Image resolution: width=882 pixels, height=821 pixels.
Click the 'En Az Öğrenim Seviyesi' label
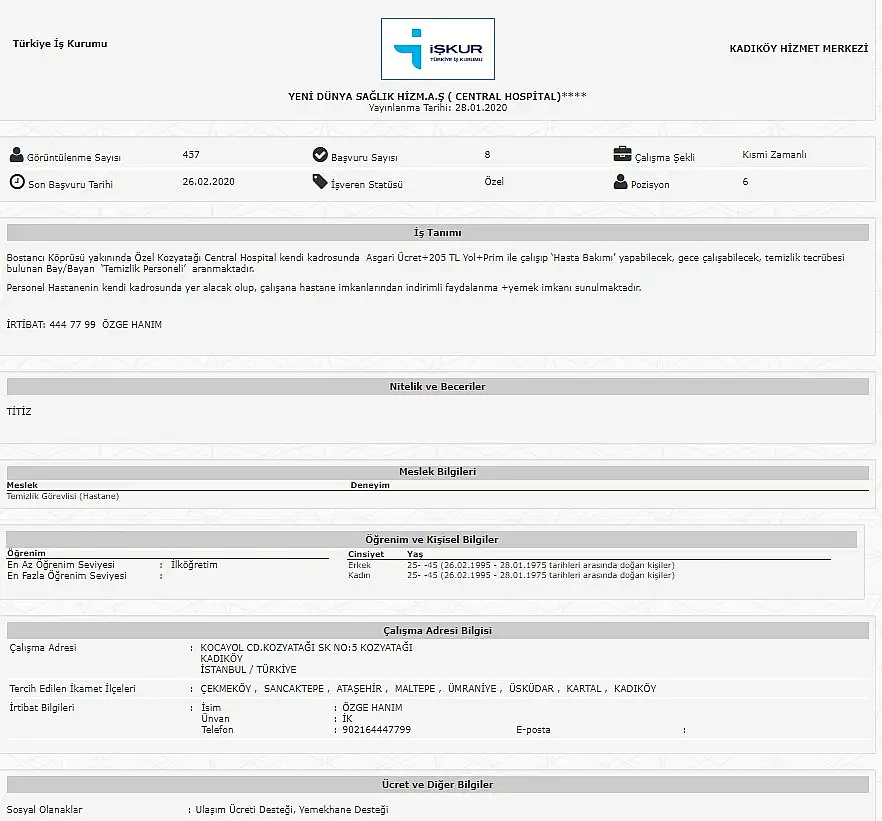pyautogui.click(x=61, y=565)
